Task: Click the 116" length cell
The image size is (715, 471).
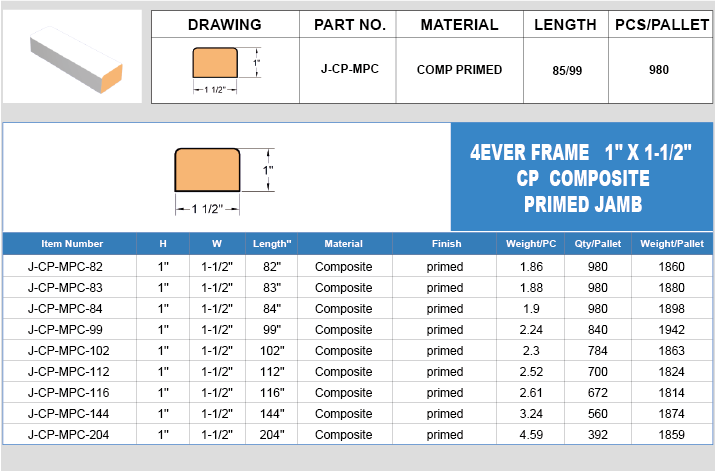Action: coord(272,393)
